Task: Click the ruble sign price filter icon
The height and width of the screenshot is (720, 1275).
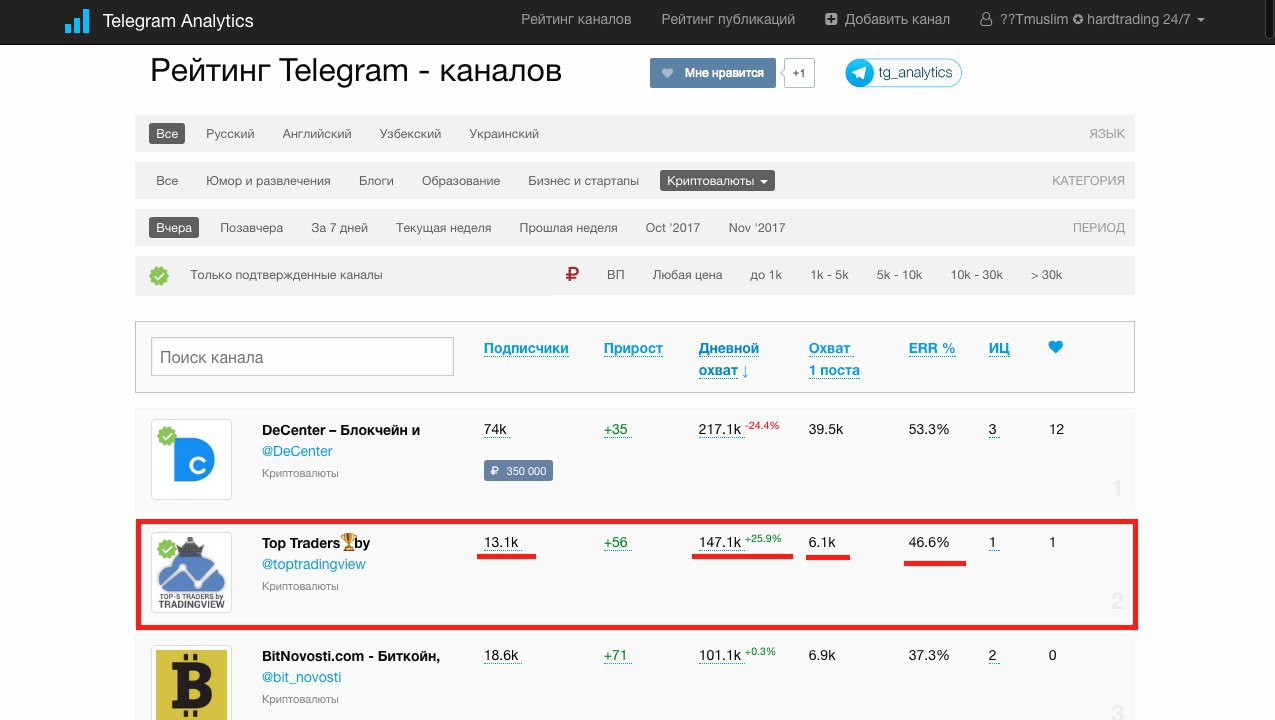Action: (x=572, y=274)
